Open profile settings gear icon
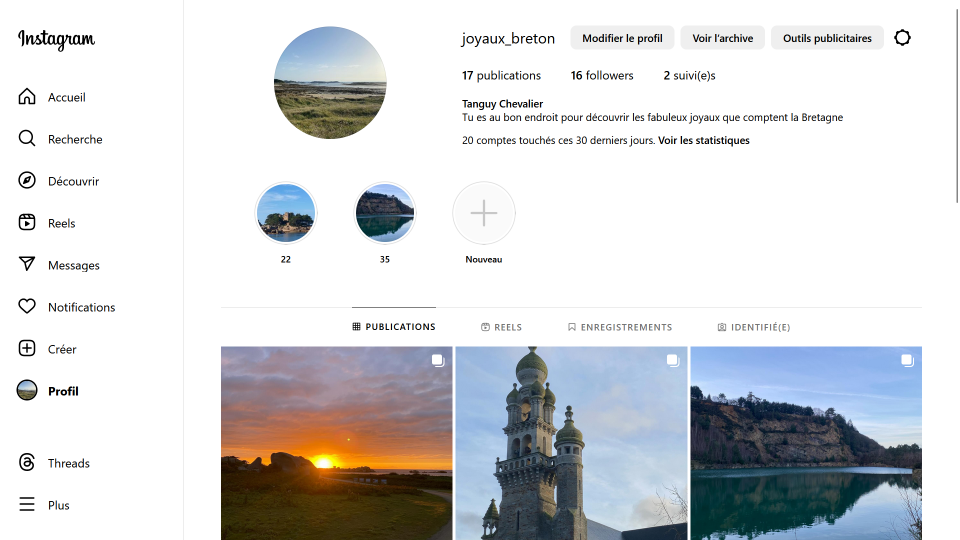 pyautogui.click(x=902, y=38)
